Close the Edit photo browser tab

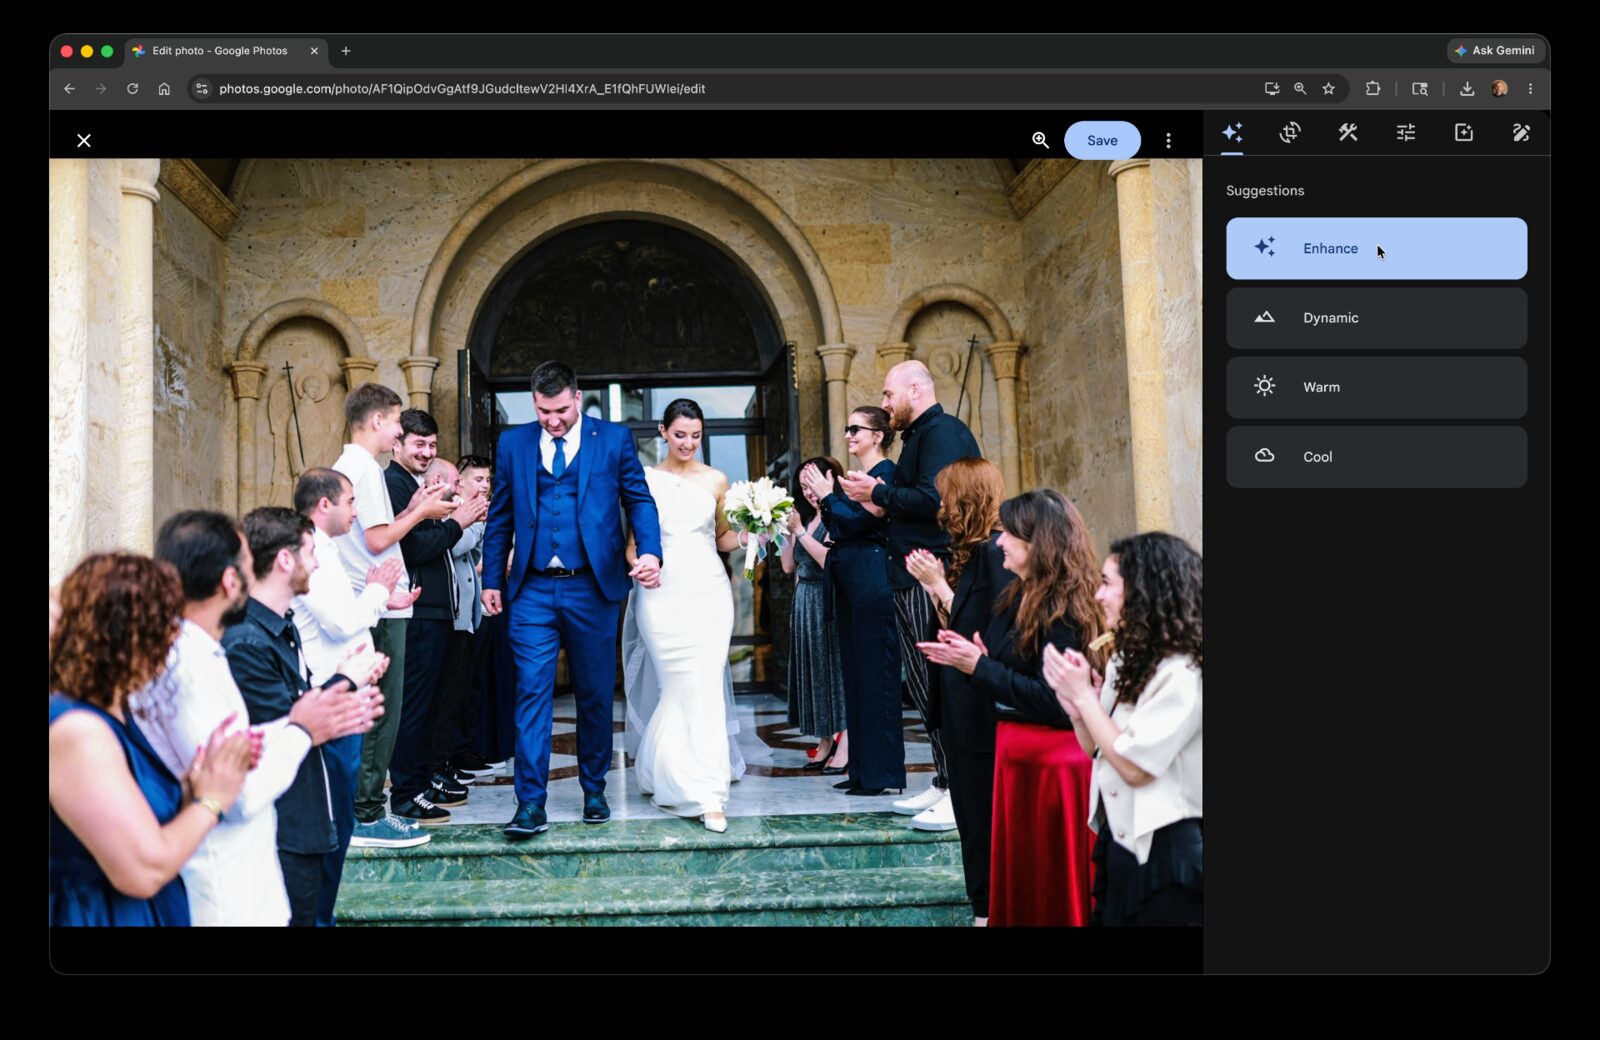coord(314,51)
